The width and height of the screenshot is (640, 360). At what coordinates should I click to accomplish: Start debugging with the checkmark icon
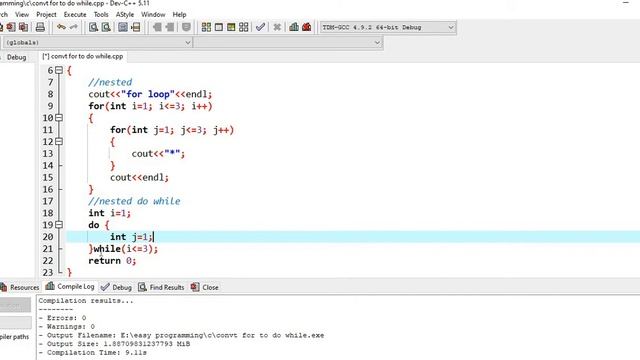[x=260, y=27]
